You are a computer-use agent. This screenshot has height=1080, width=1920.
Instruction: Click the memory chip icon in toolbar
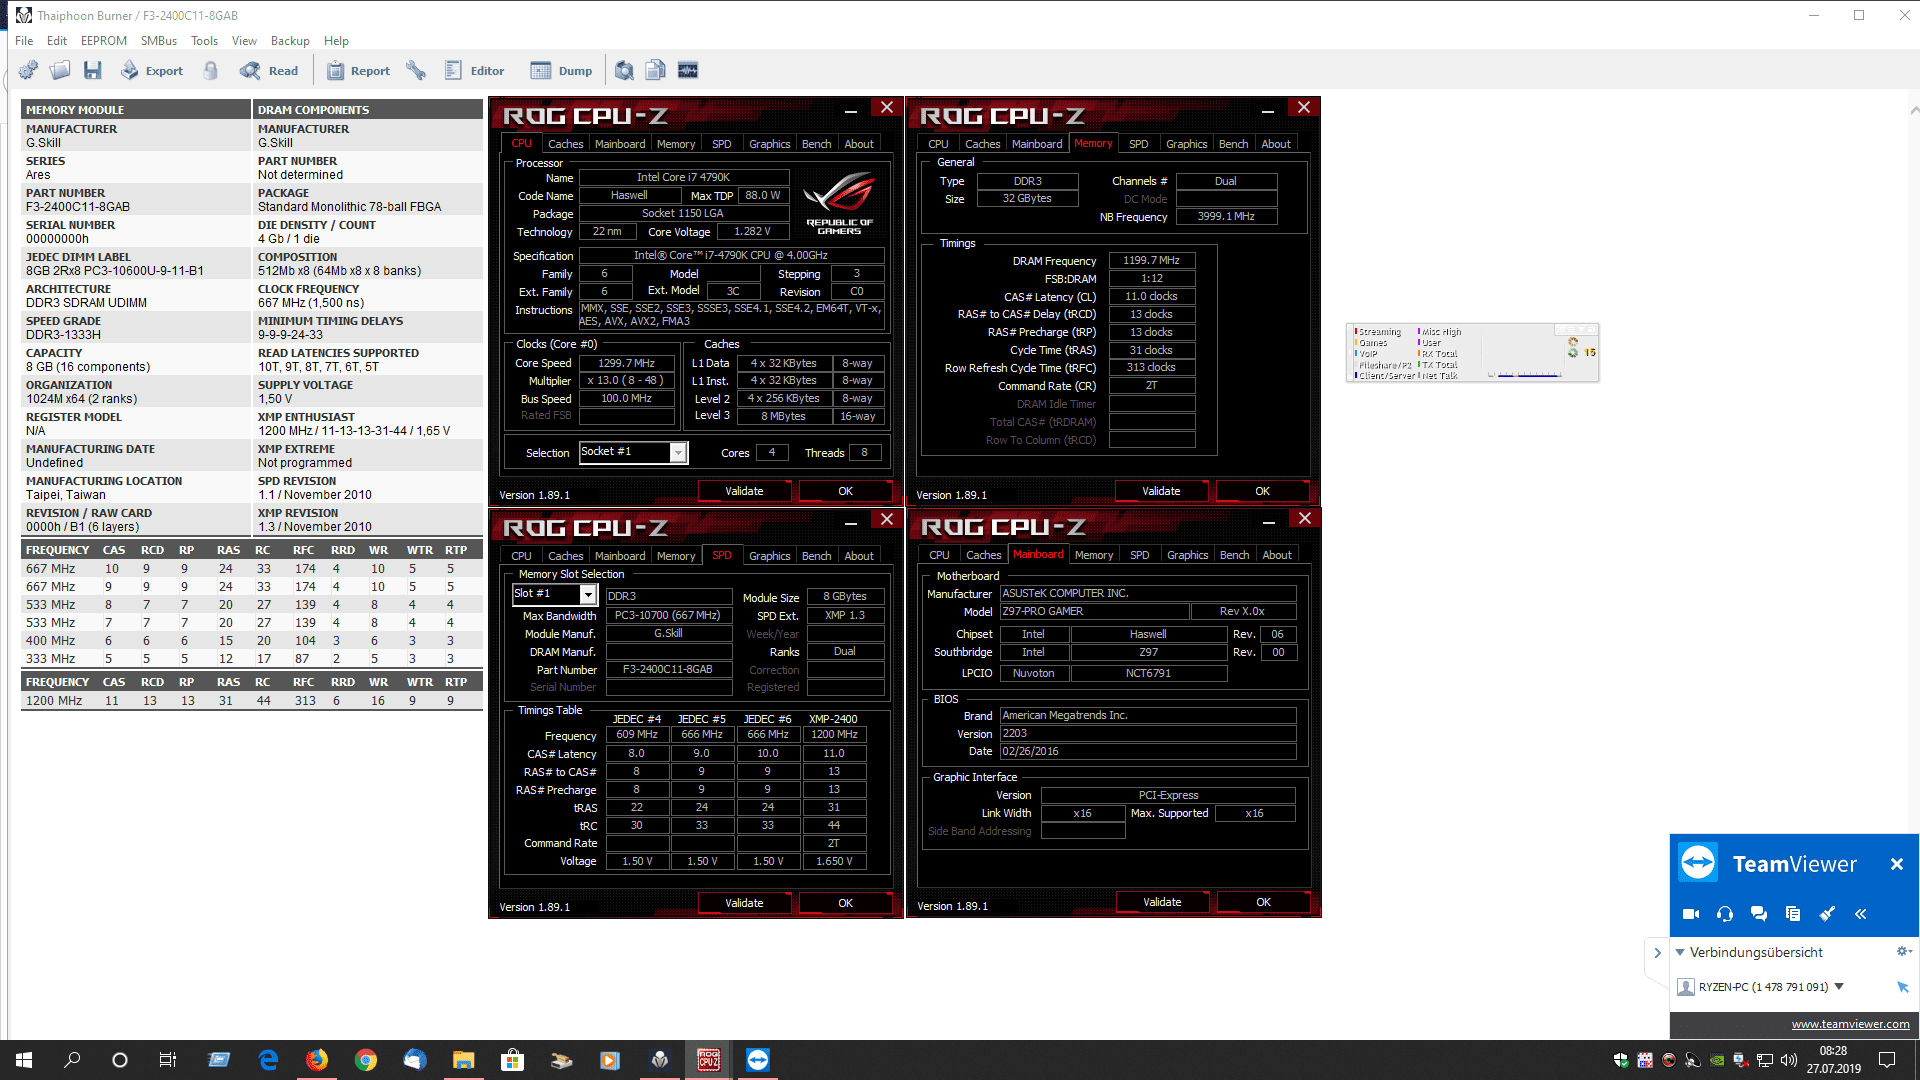click(x=688, y=70)
